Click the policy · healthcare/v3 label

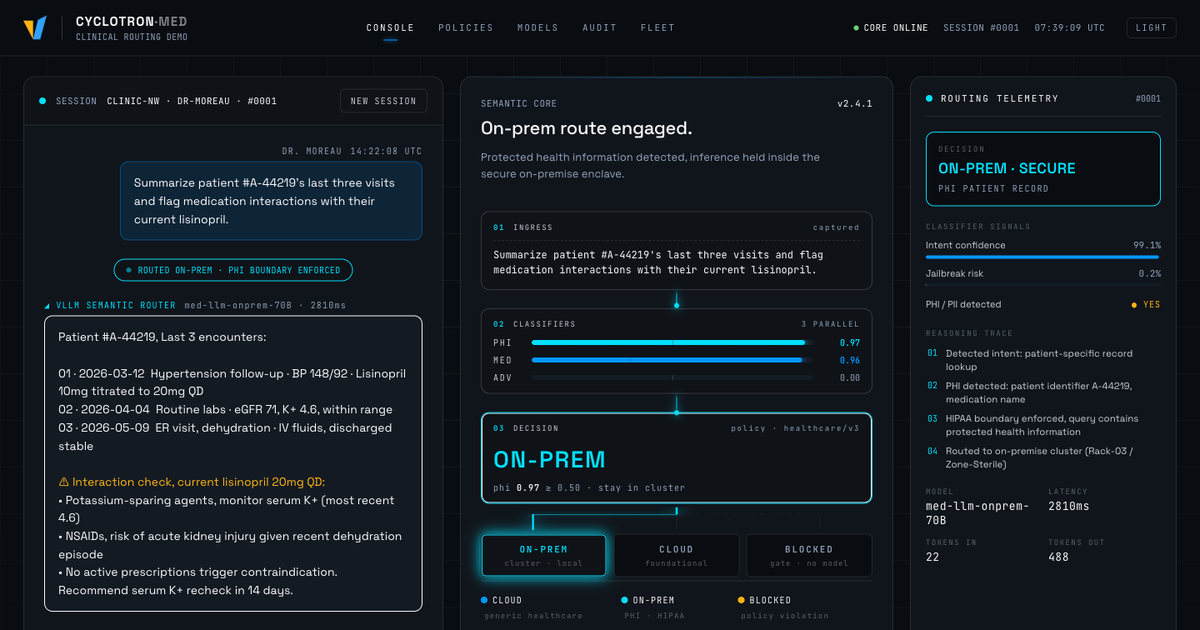pos(795,428)
